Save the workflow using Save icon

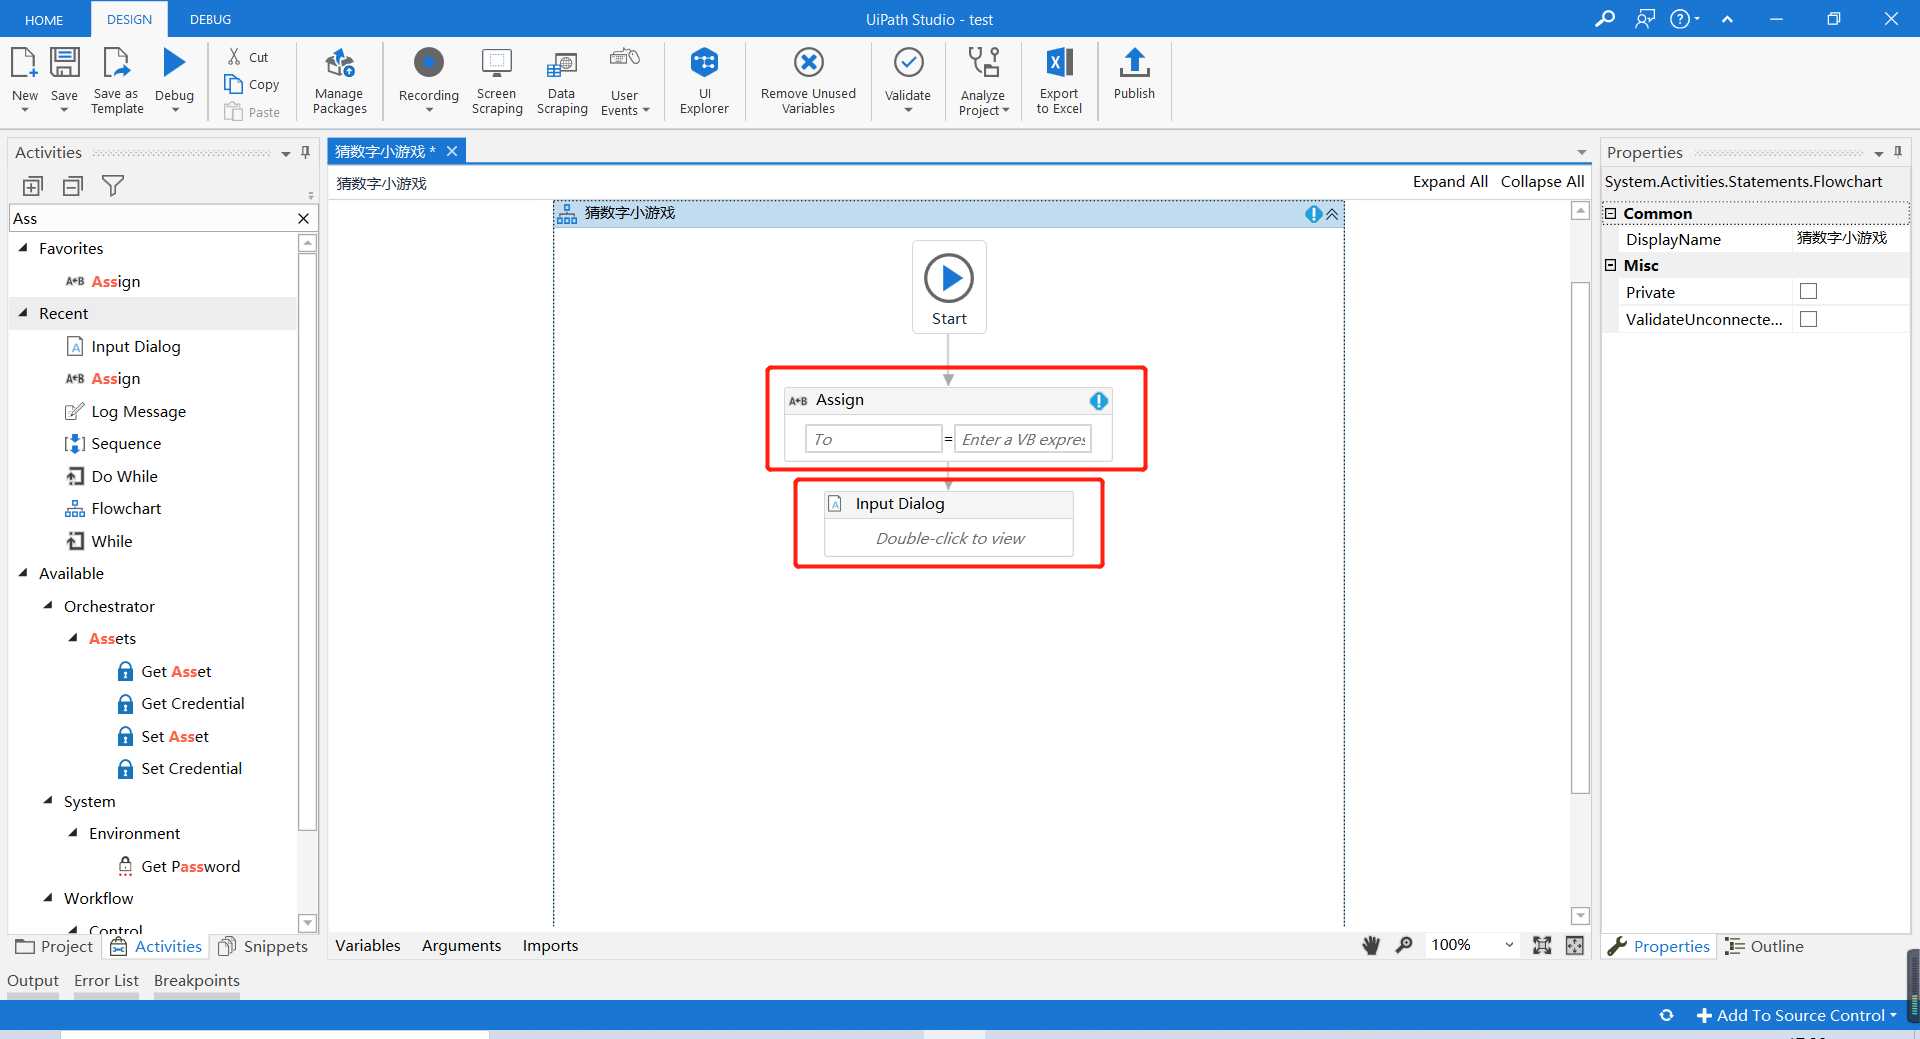tap(64, 64)
